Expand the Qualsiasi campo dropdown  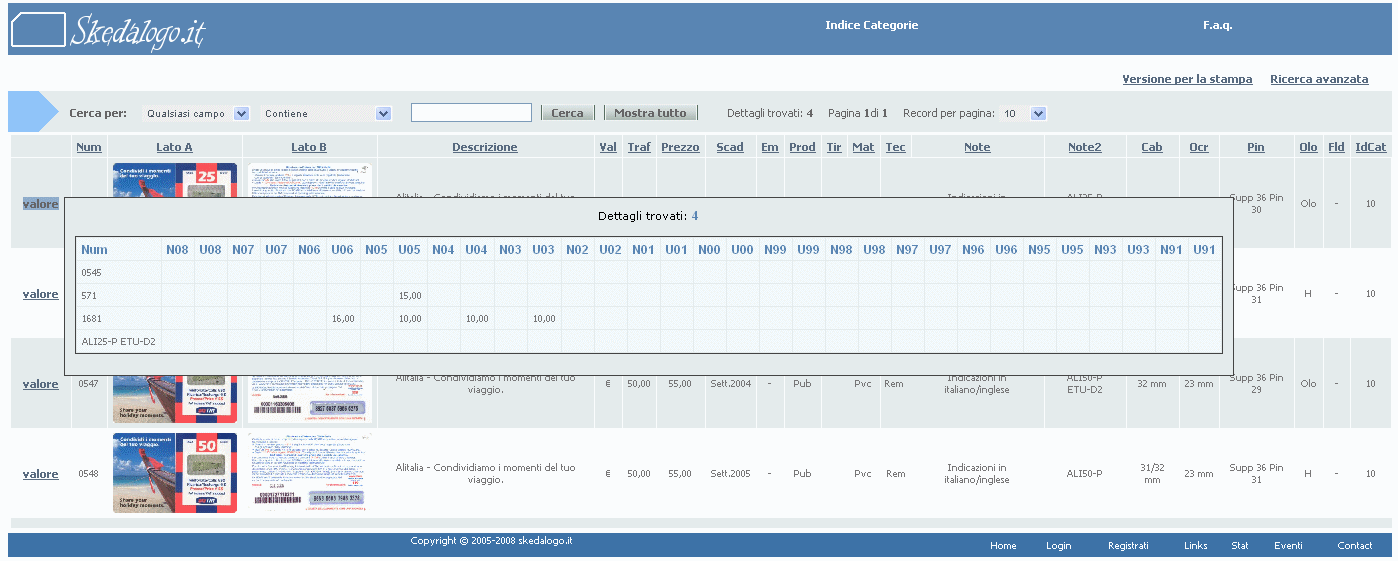click(x=196, y=114)
